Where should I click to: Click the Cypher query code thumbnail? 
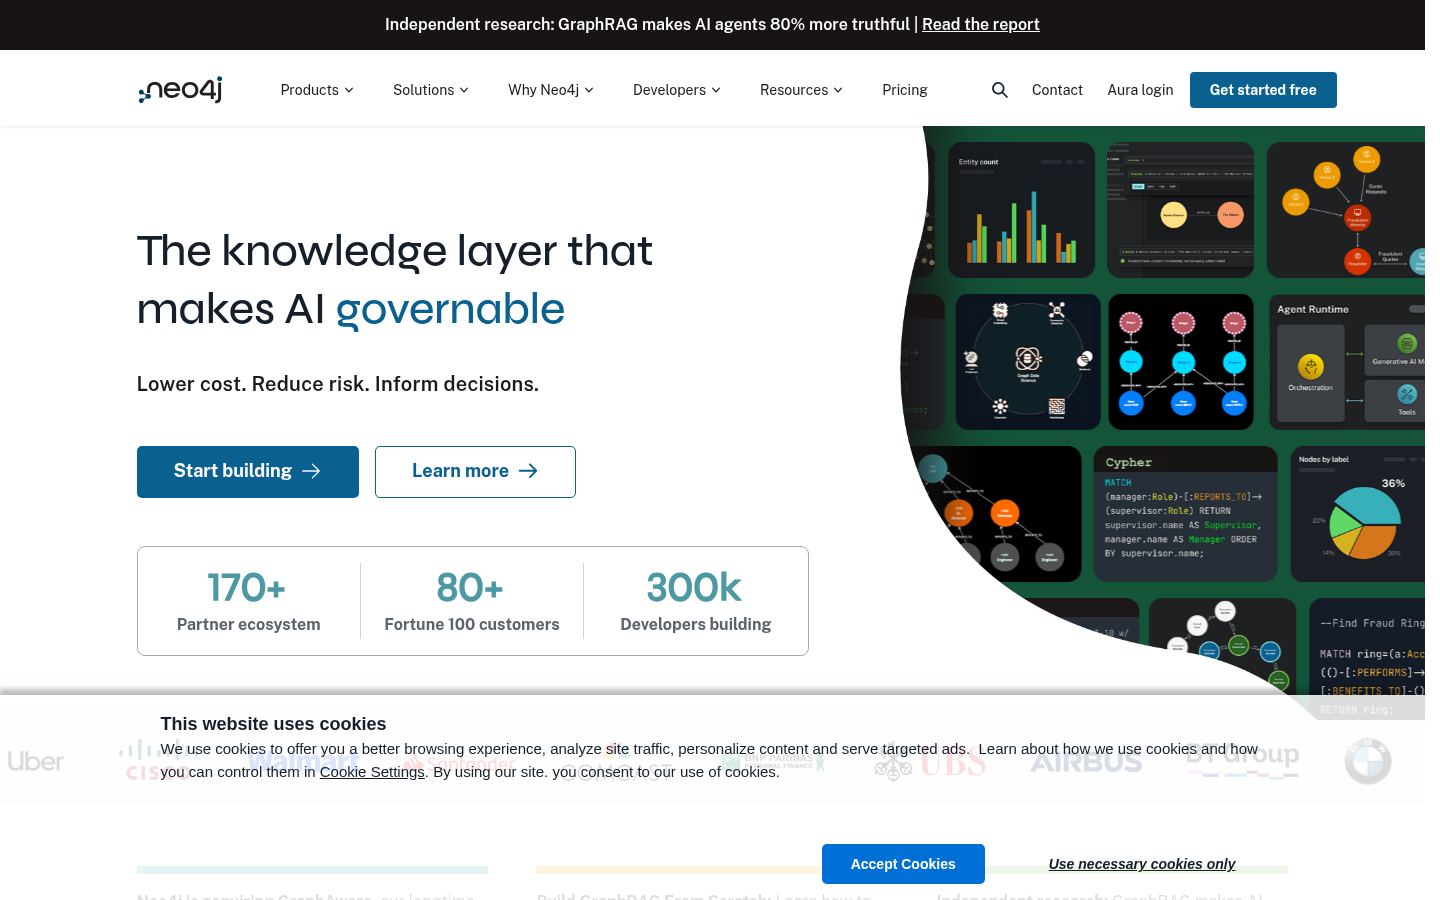[x=1185, y=514]
